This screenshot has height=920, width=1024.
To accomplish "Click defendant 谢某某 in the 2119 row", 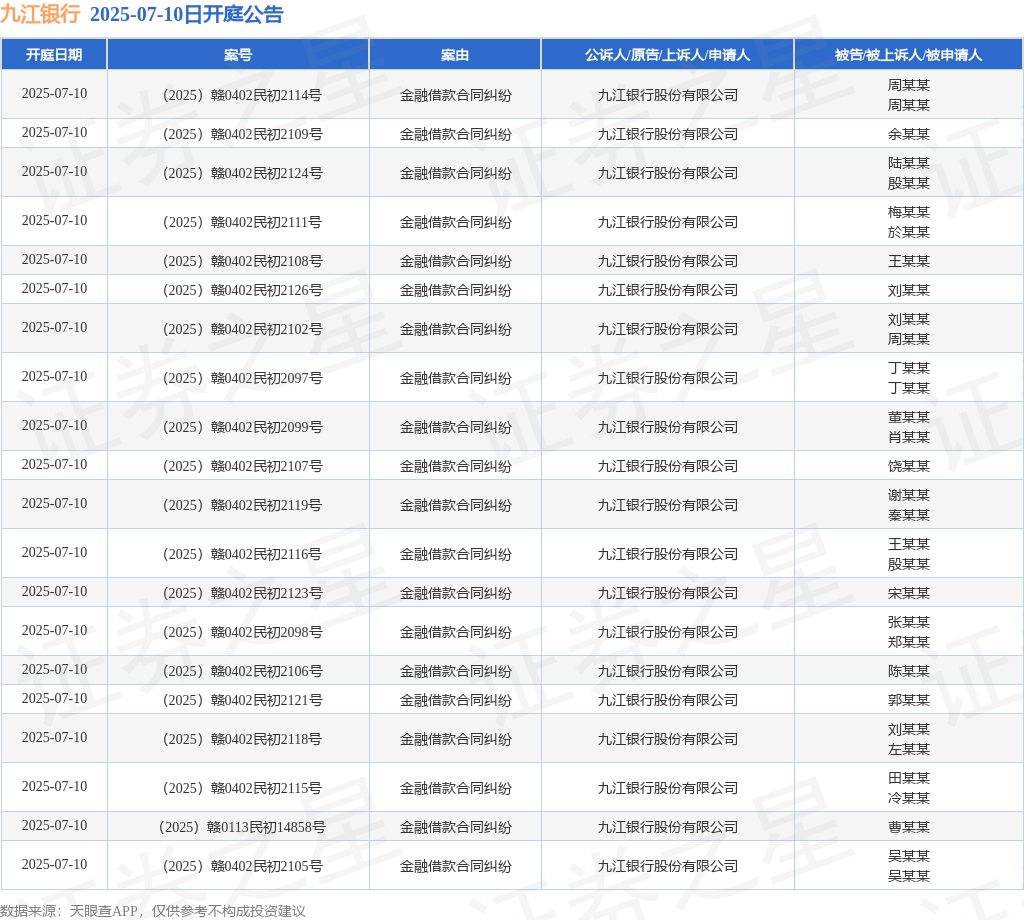I will pyautogui.click(x=908, y=496).
